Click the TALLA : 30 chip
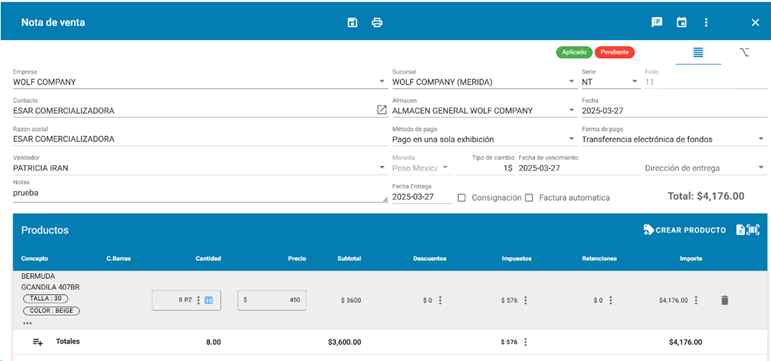771x361 pixels. click(45, 299)
